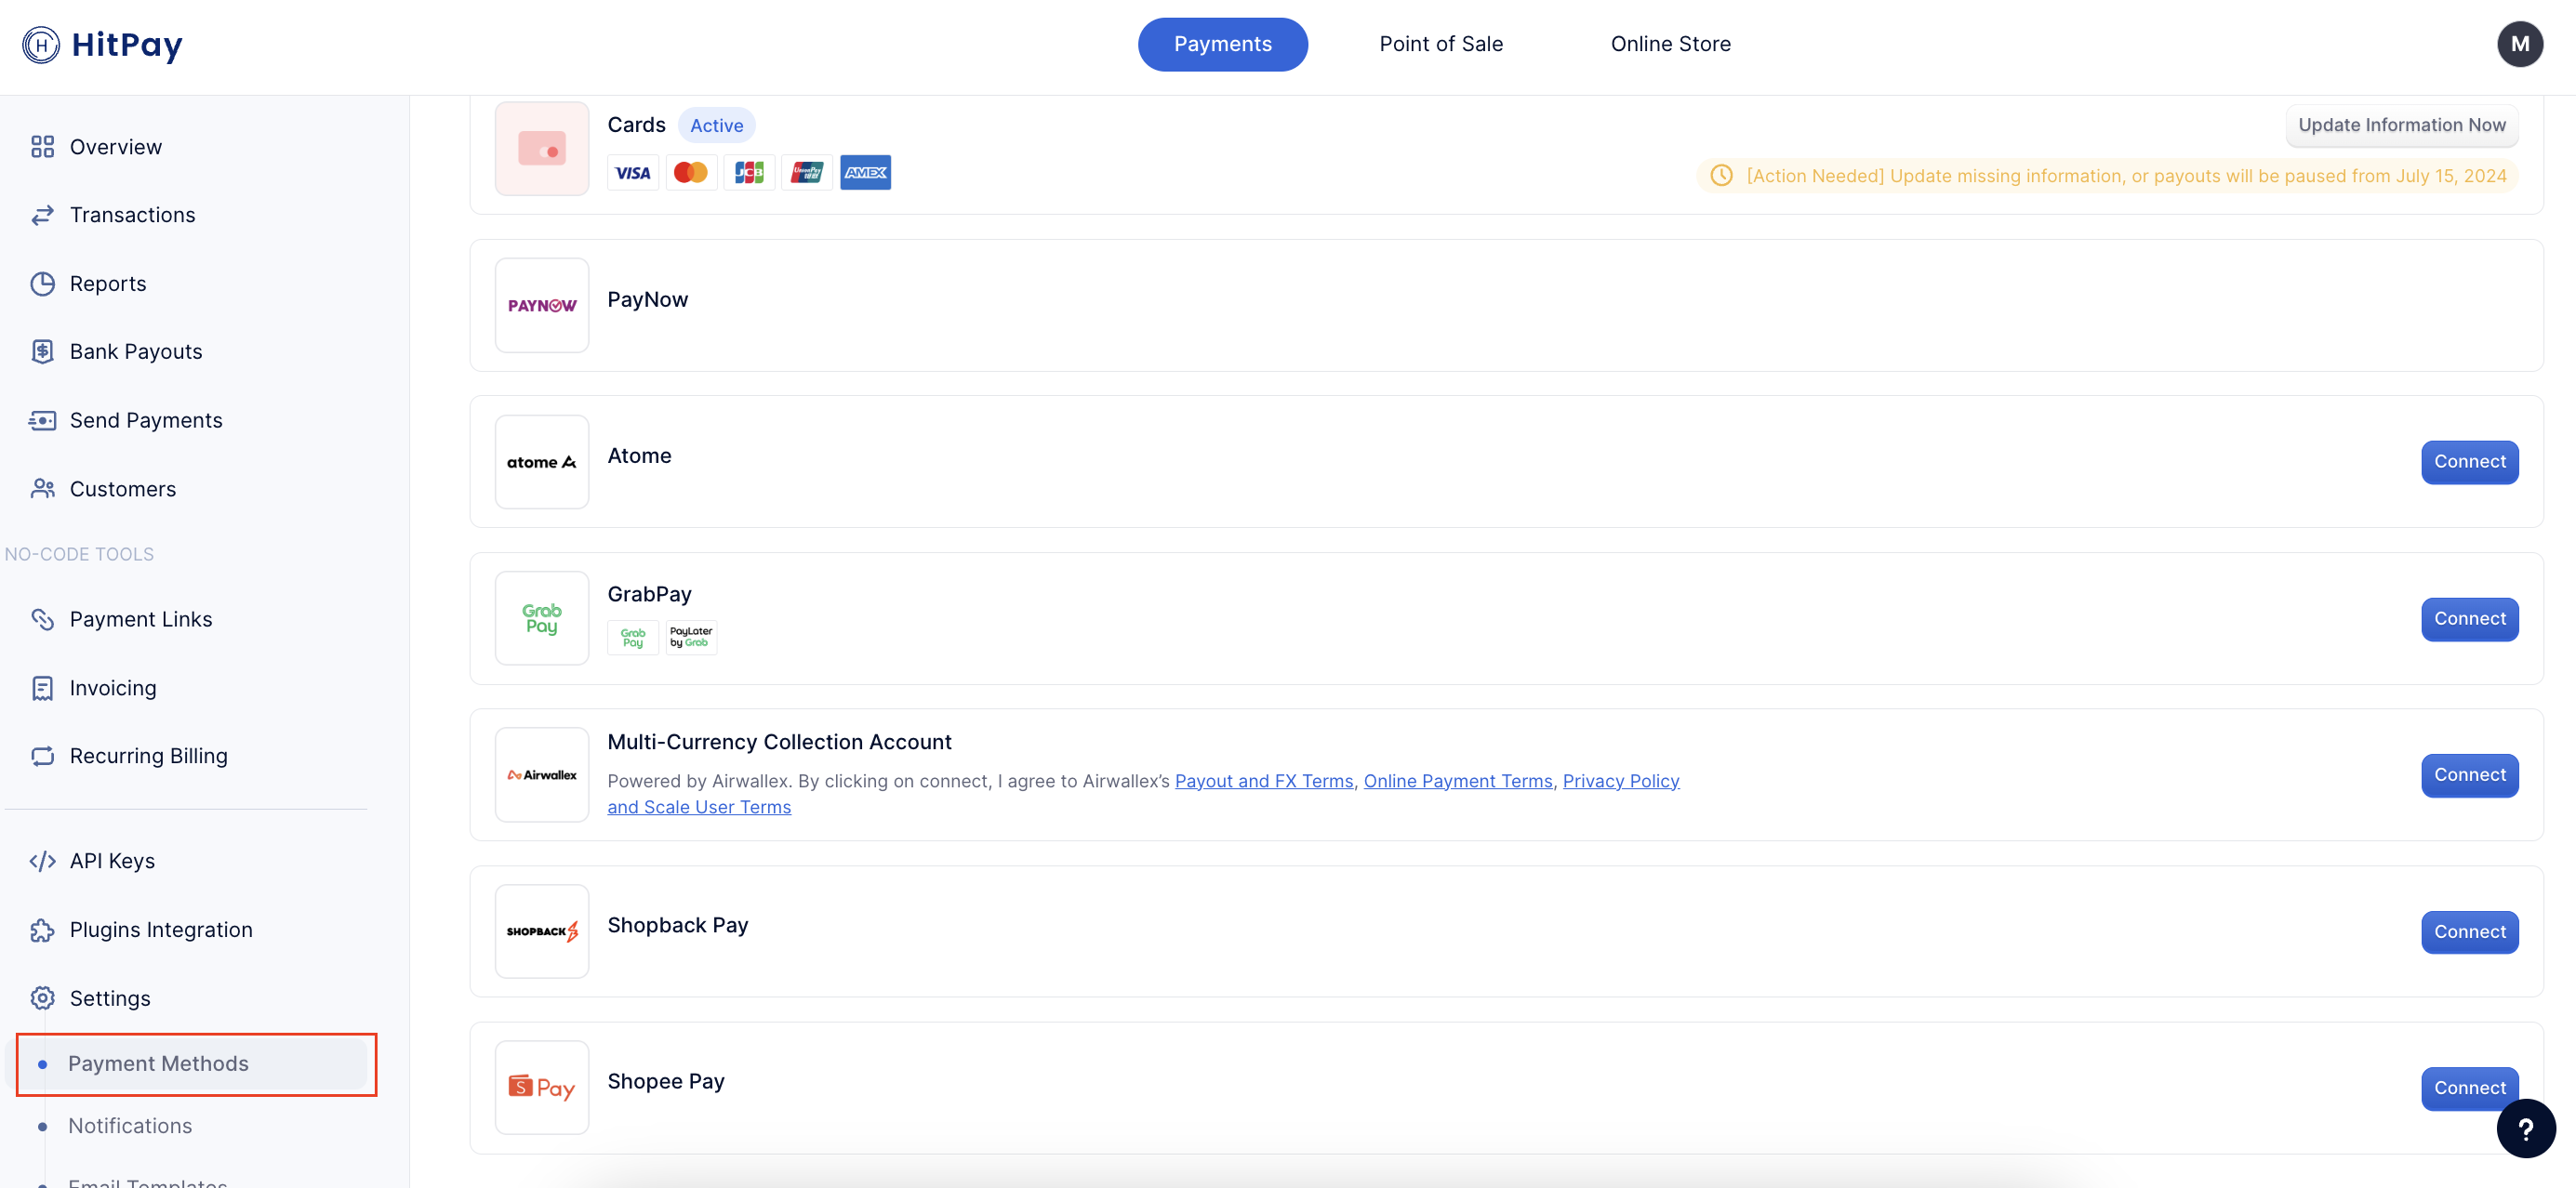This screenshot has width=2576, height=1188.
Task: Click the Visa card logo
Action: [633, 173]
